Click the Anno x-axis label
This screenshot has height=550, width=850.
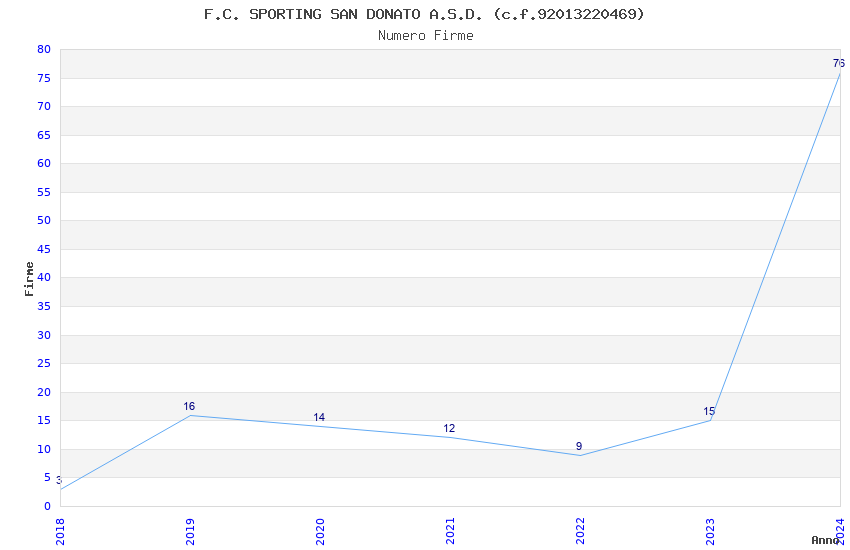coord(825,540)
